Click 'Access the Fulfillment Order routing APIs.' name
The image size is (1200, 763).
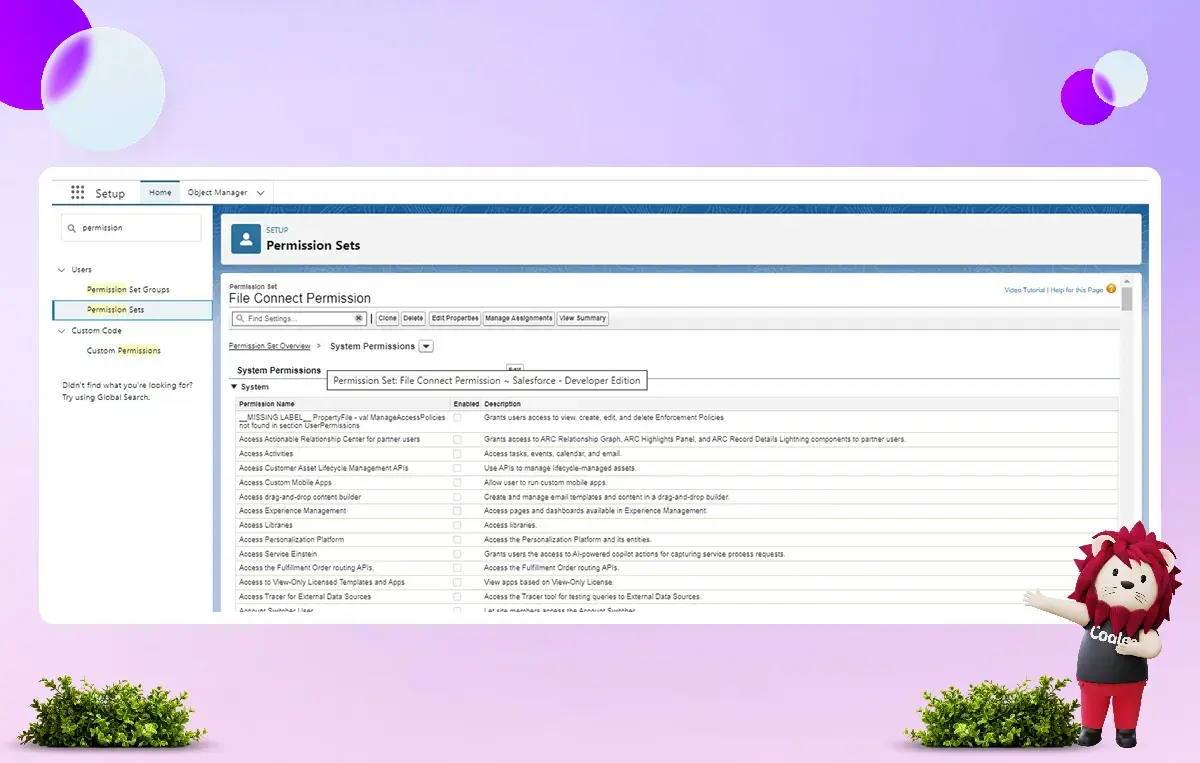coord(306,568)
